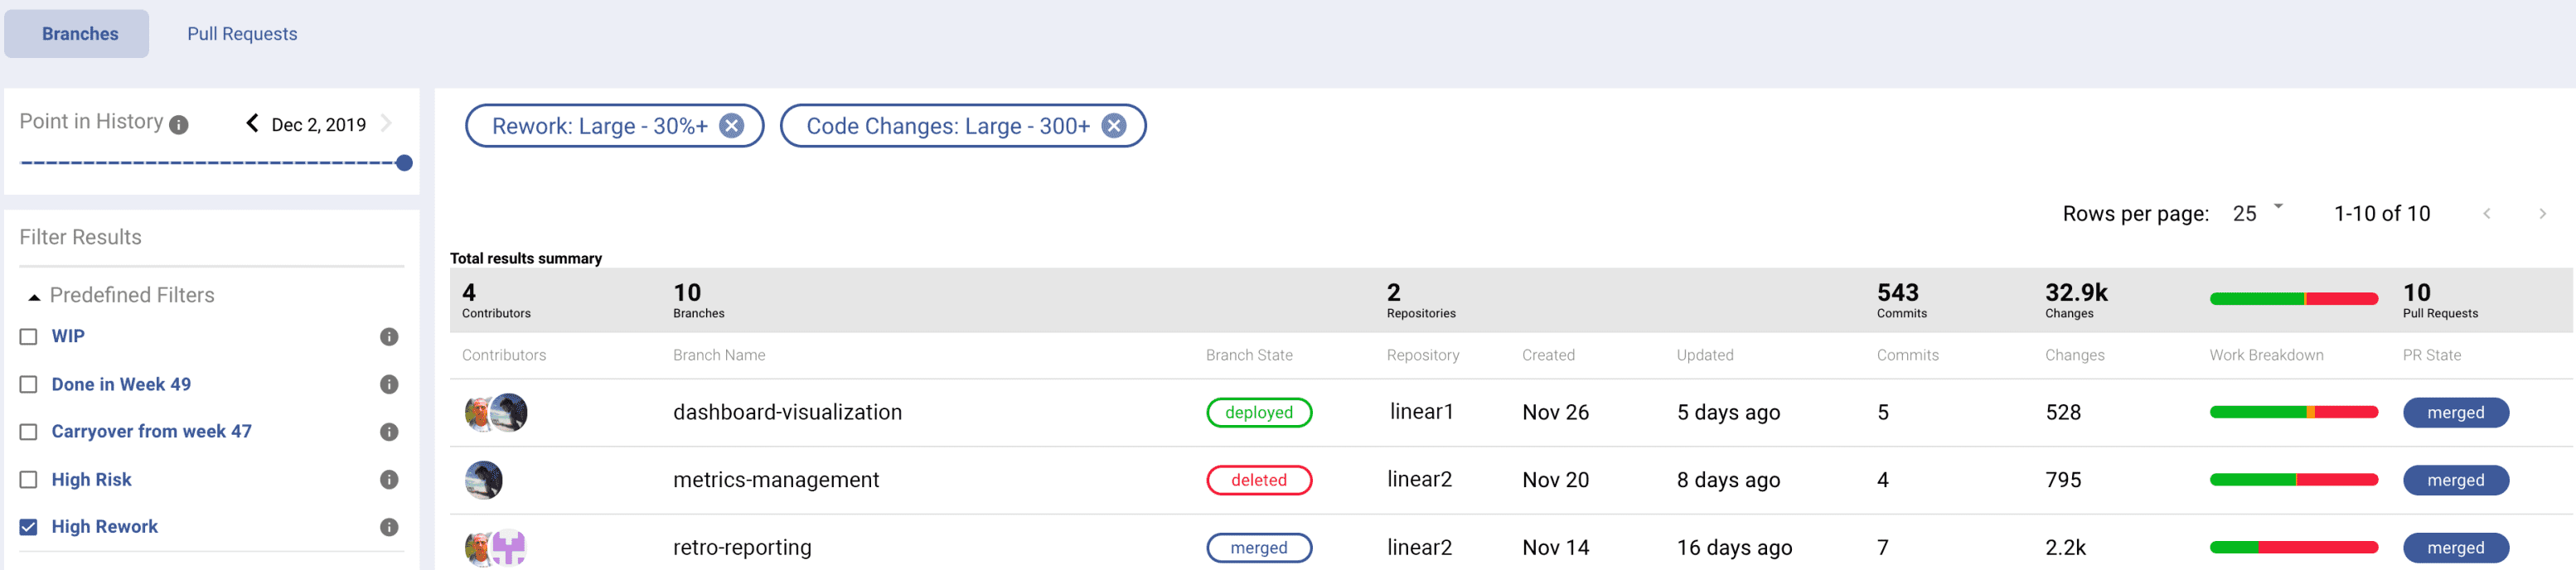Click retro-reporting contributor avatars

tap(496, 548)
